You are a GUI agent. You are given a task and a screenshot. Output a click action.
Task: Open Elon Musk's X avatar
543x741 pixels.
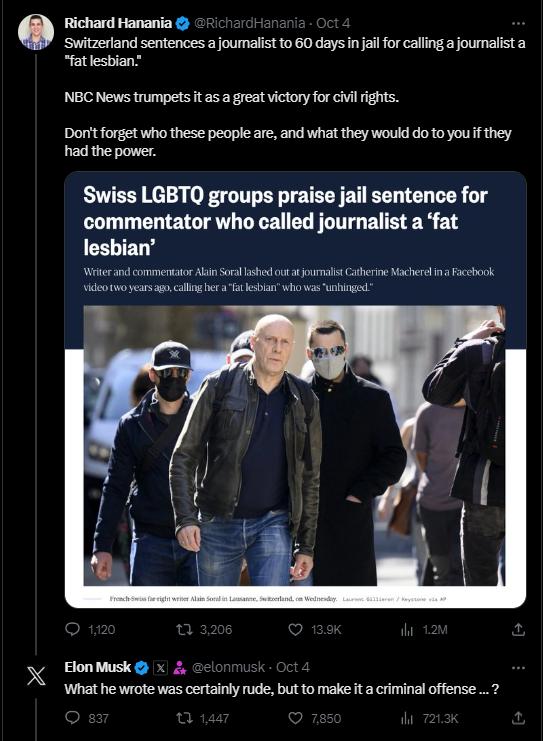pos(36,676)
